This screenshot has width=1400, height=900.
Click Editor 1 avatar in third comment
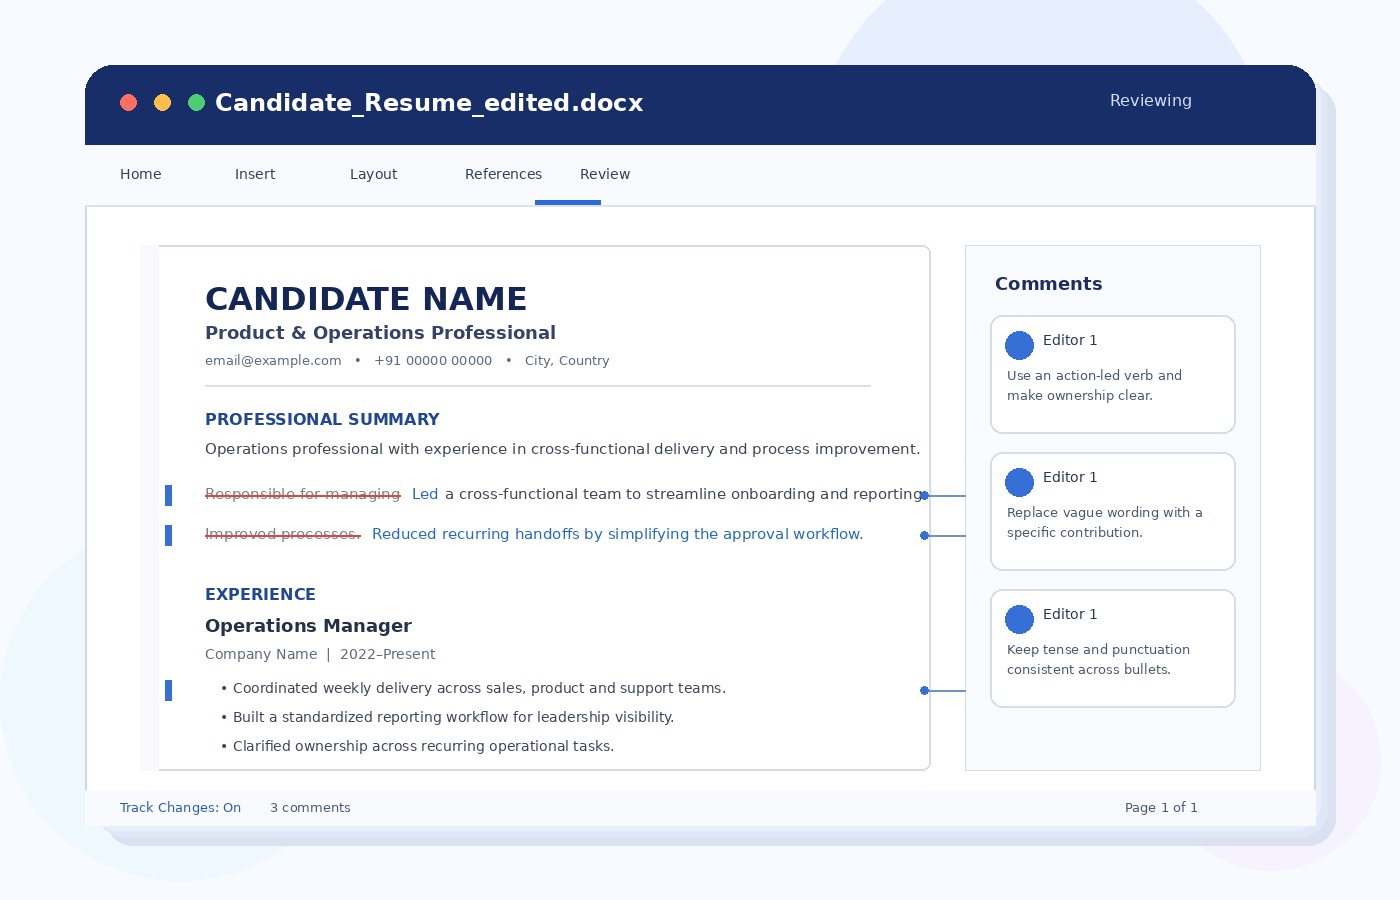tap(1019, 619)
